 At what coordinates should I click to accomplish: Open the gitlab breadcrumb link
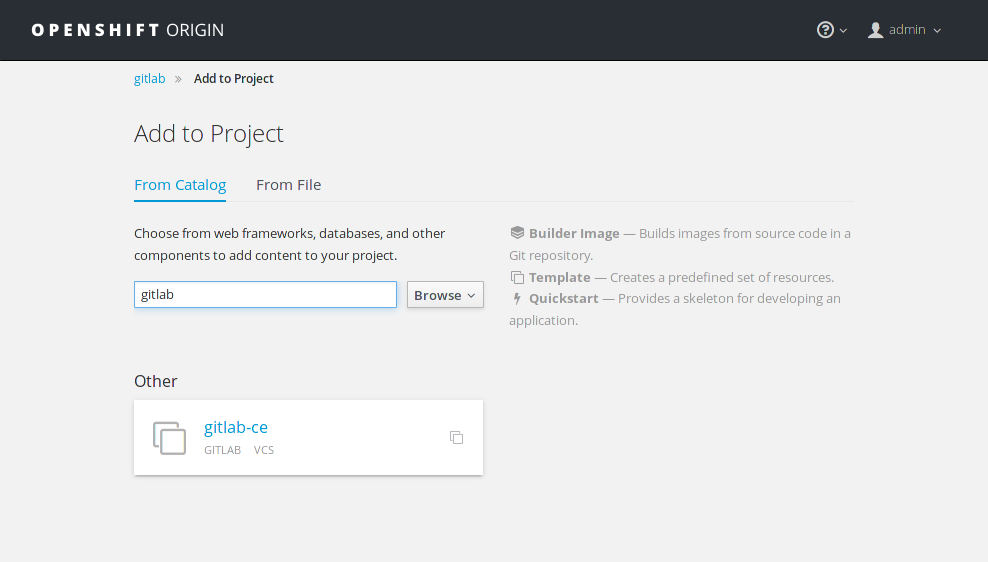tap(149, 79)
